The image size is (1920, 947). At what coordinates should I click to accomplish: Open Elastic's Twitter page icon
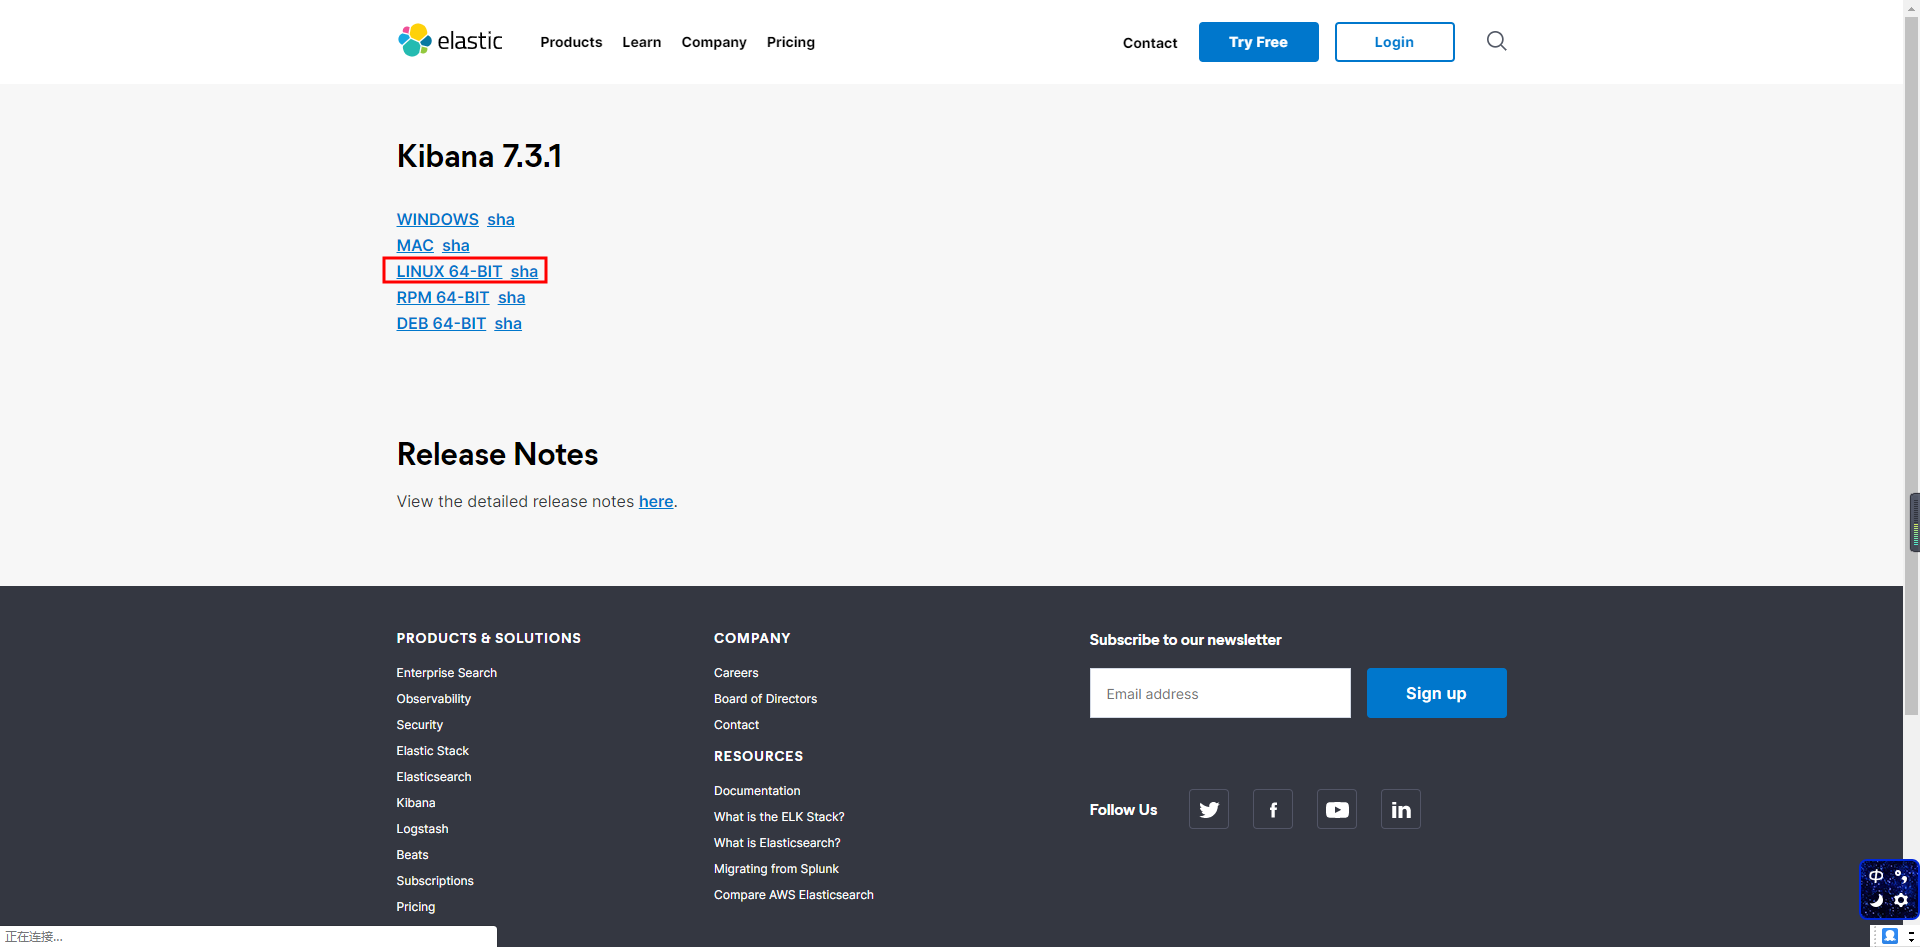(x=1209, y=809)
